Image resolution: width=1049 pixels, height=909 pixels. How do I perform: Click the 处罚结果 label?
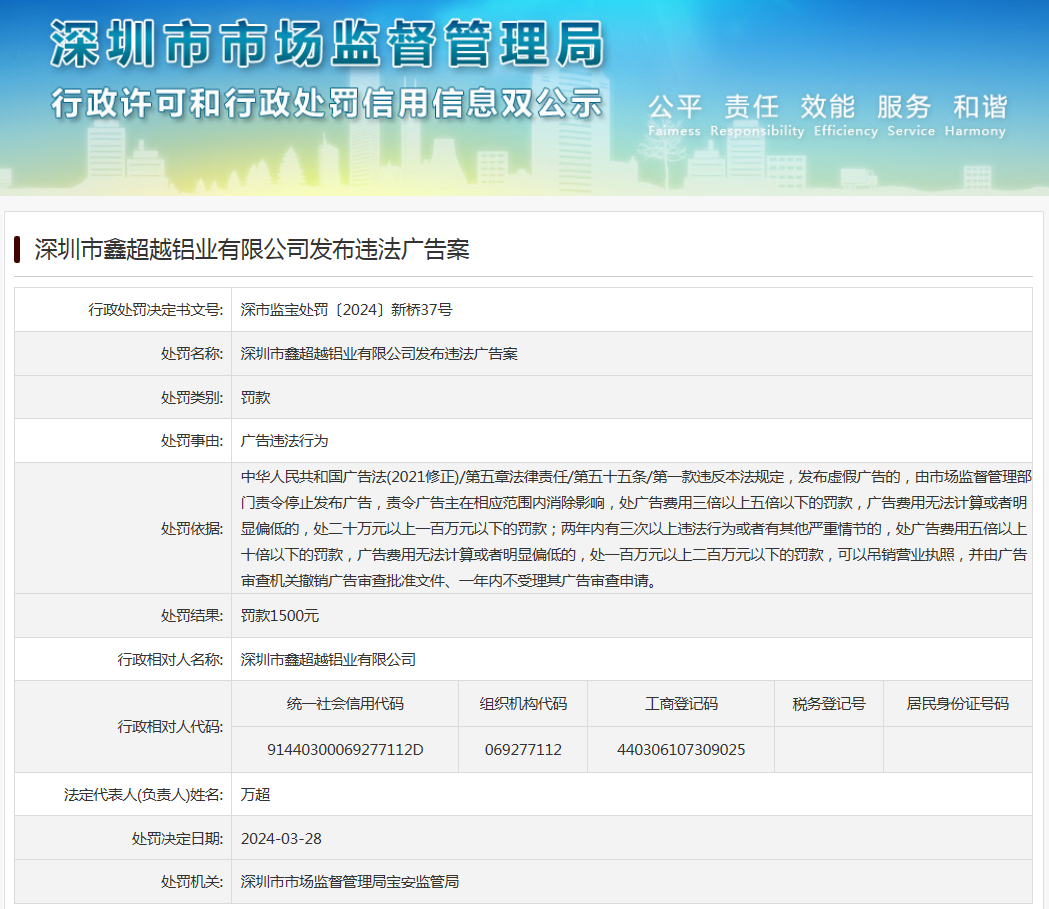coord(192,615)
